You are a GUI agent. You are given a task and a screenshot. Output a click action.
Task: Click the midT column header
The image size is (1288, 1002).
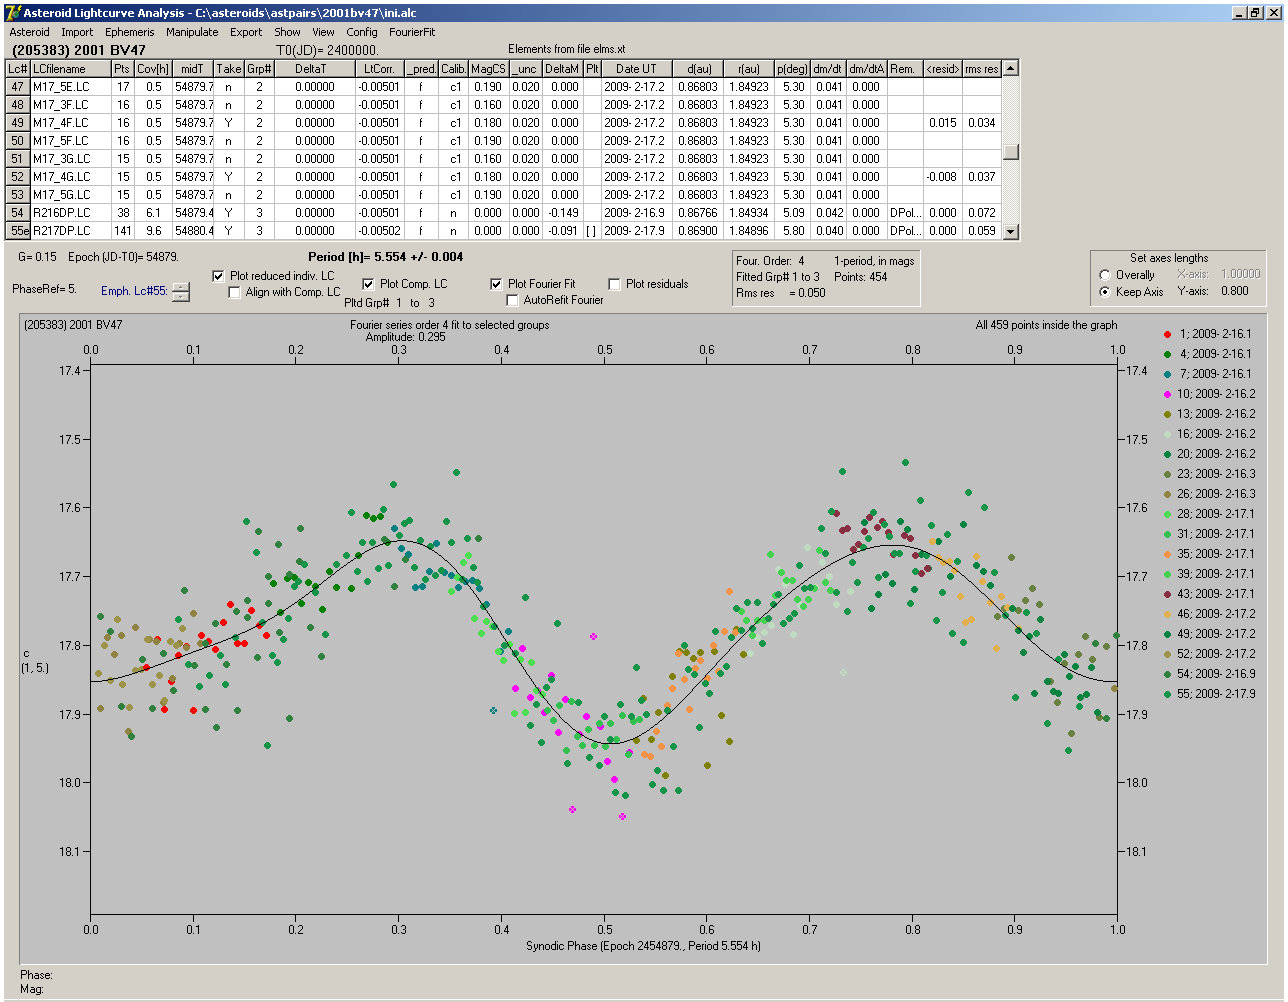(x=193, y=69)
